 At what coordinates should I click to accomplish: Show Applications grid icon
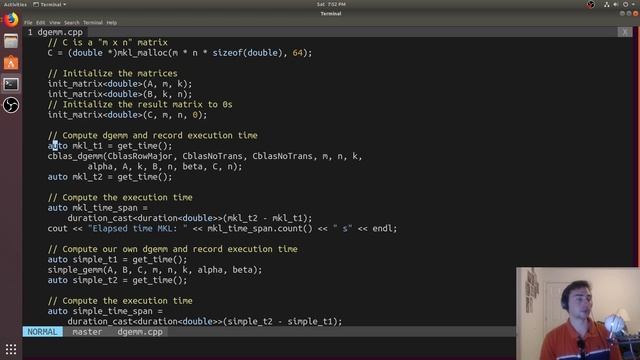[x=11, y=349]
